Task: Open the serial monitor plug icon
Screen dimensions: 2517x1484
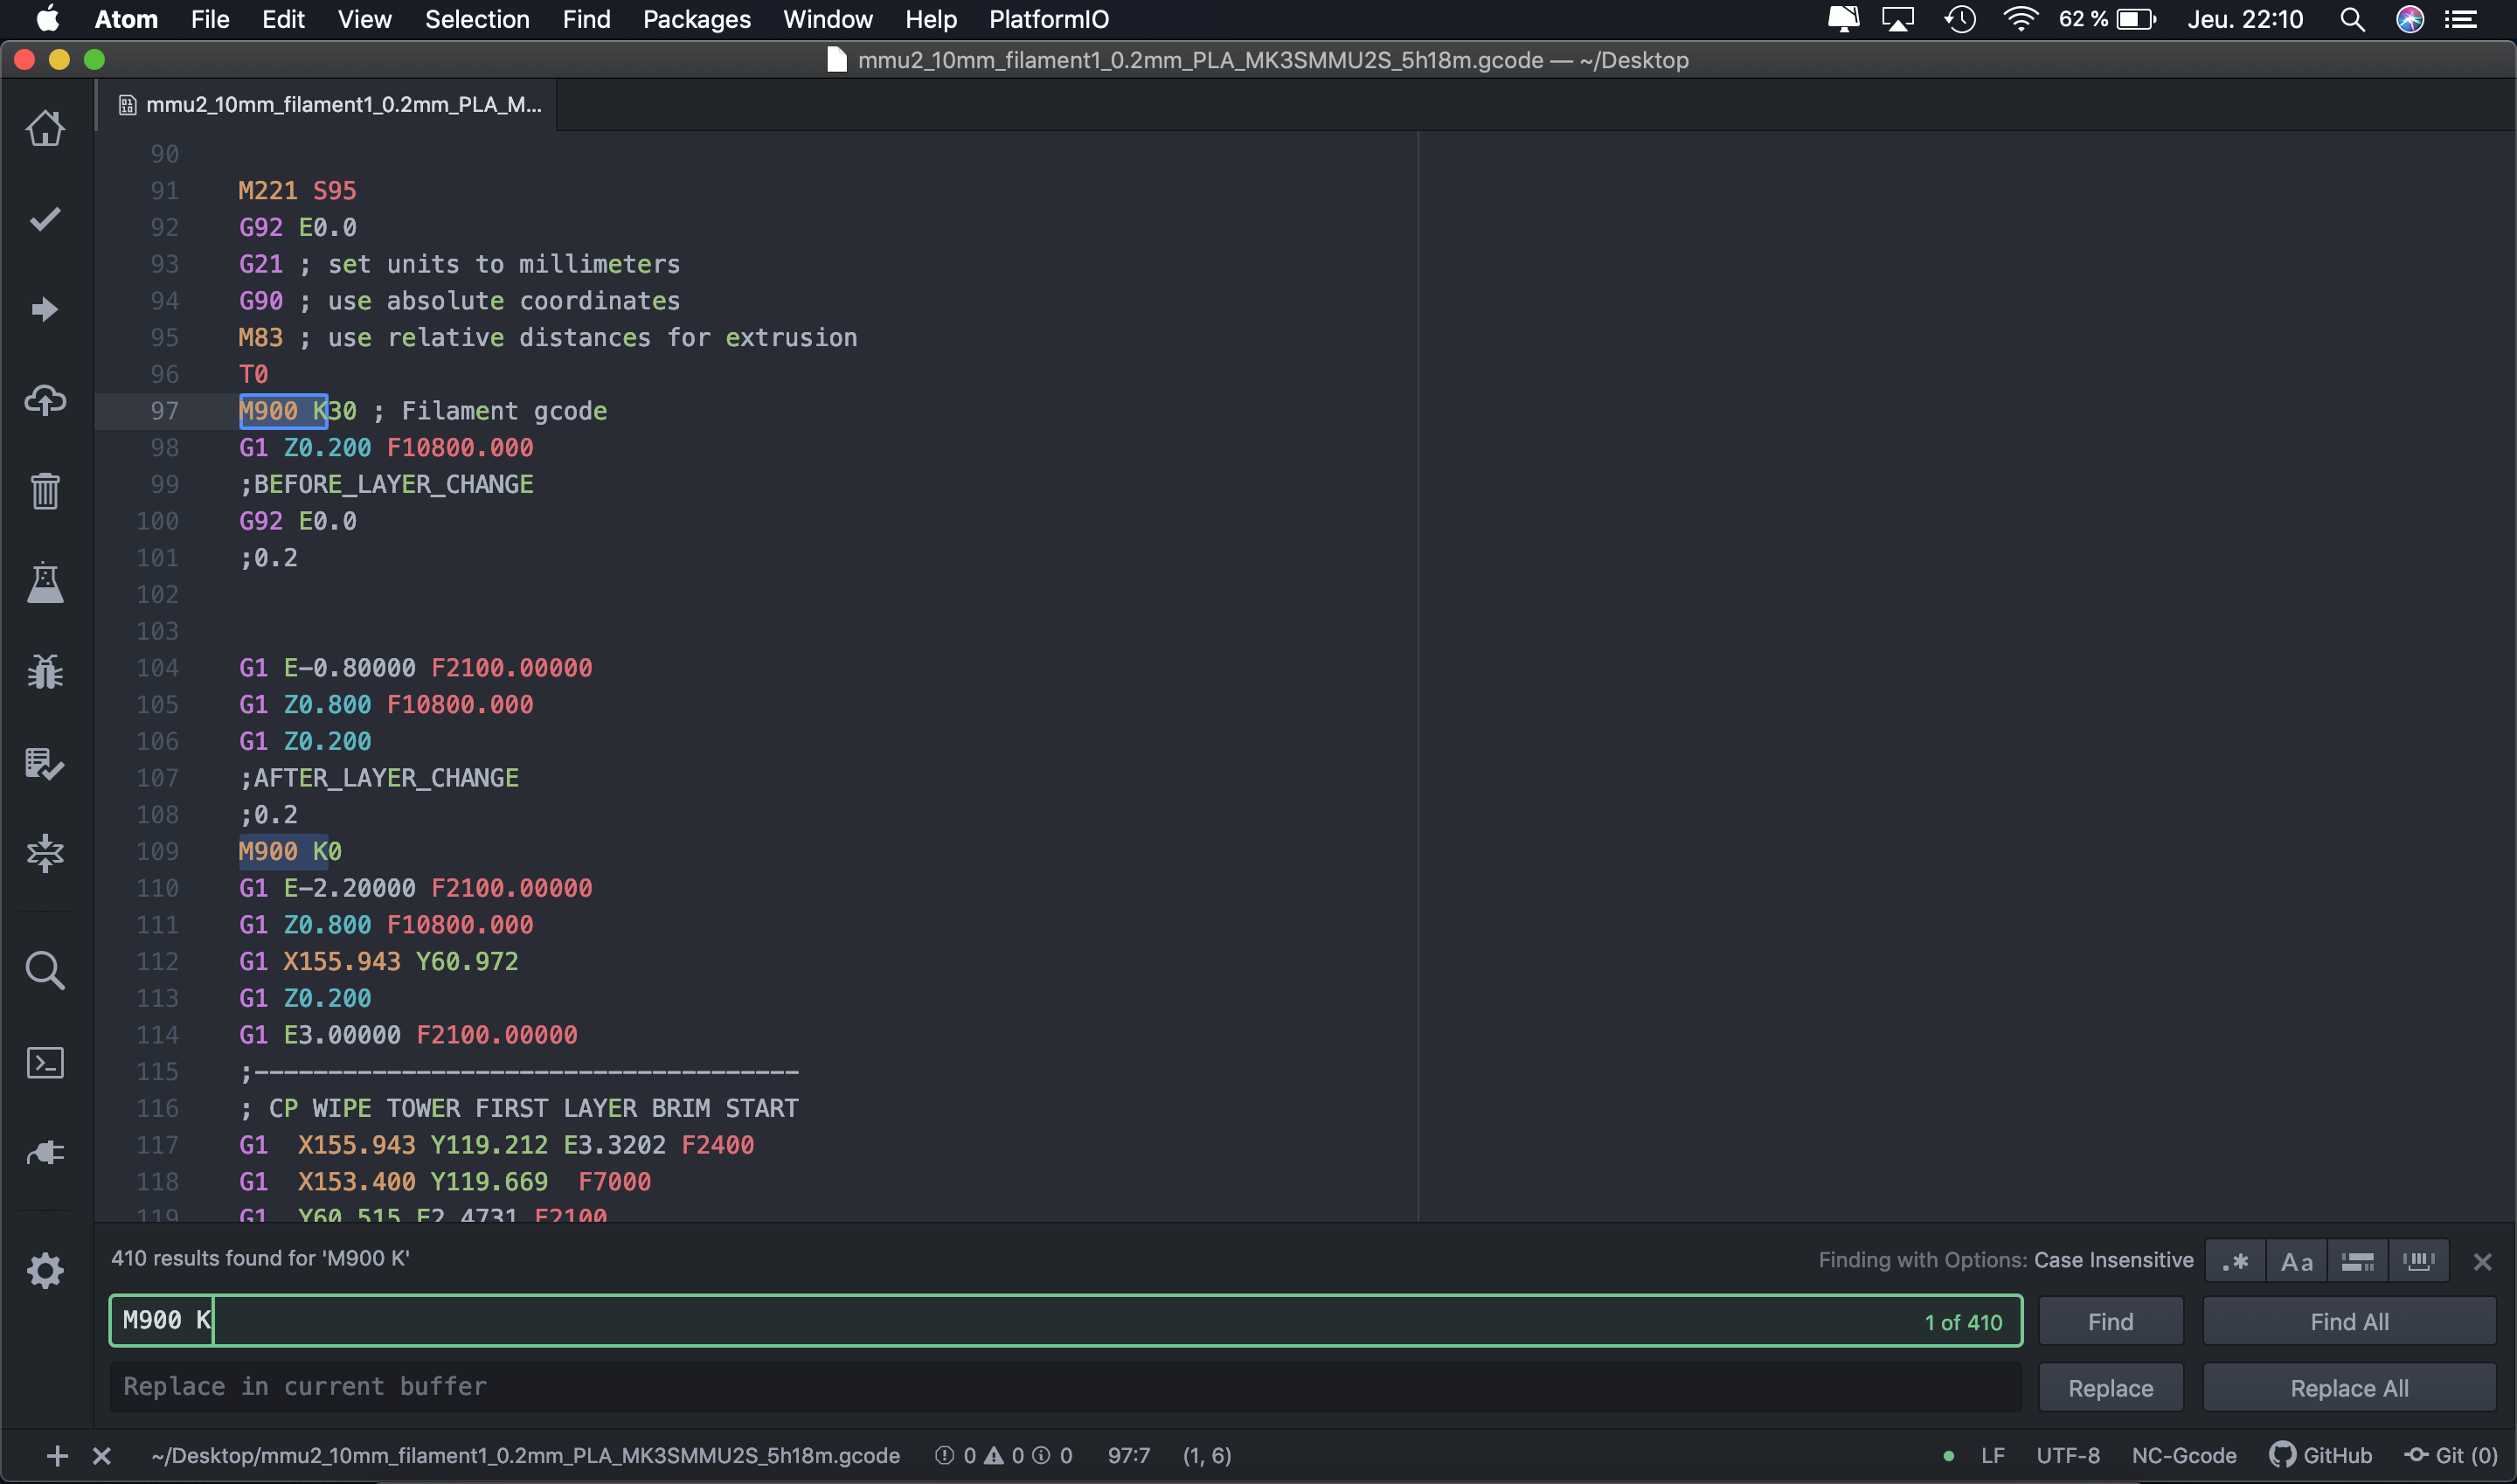Action: (x=45, y=1152)
